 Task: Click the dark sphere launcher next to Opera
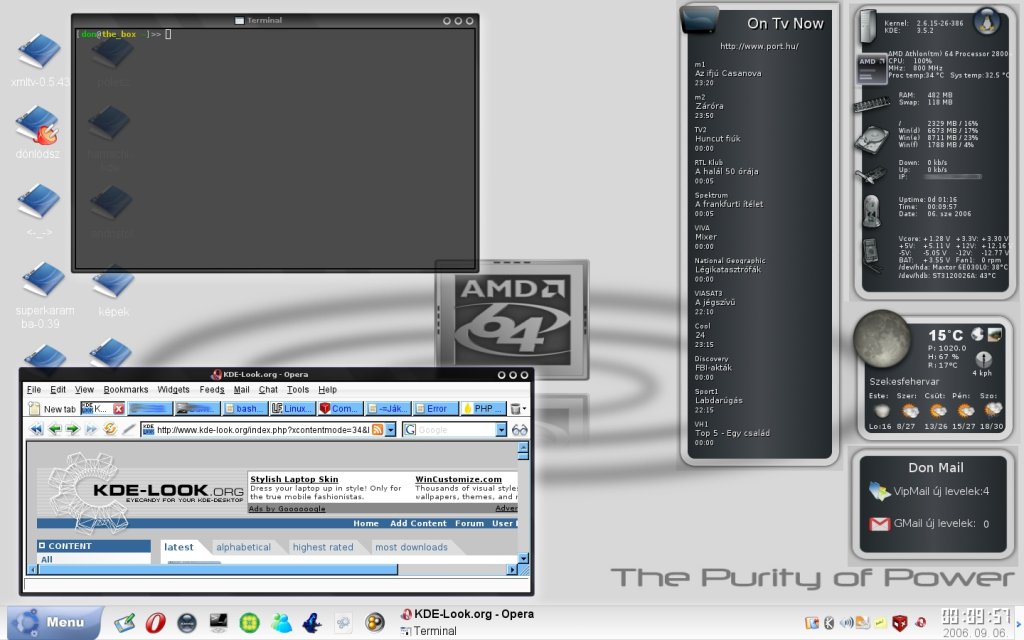click(x=187, y=622)
